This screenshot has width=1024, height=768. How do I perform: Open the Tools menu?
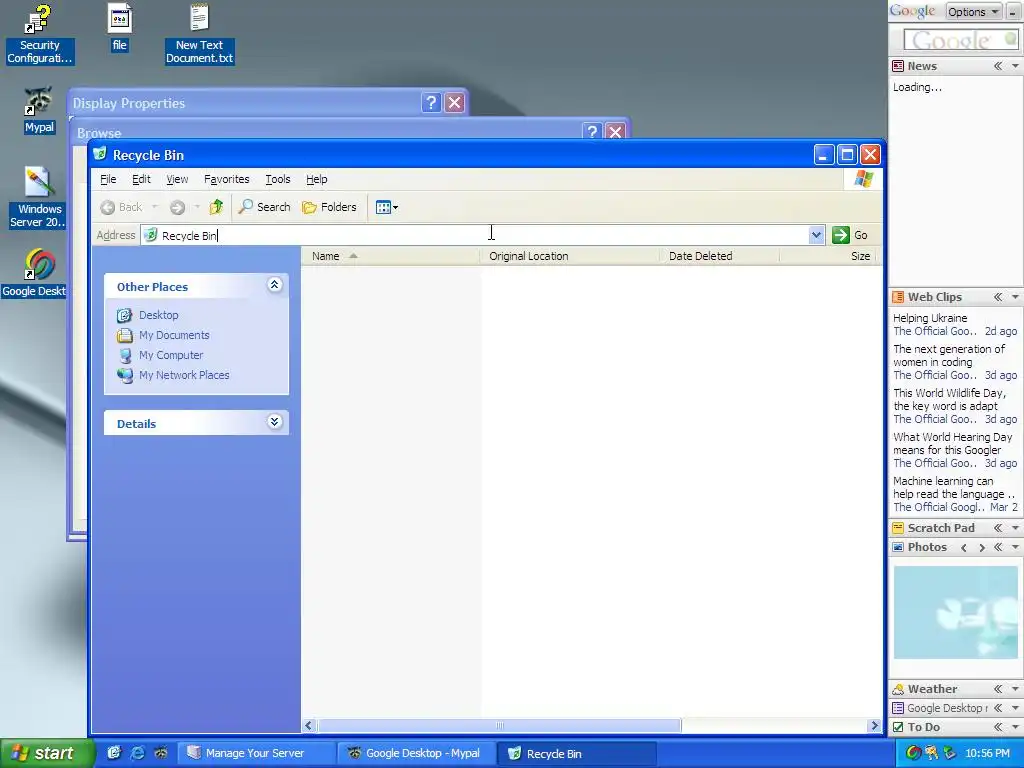(x=278, y=179)
